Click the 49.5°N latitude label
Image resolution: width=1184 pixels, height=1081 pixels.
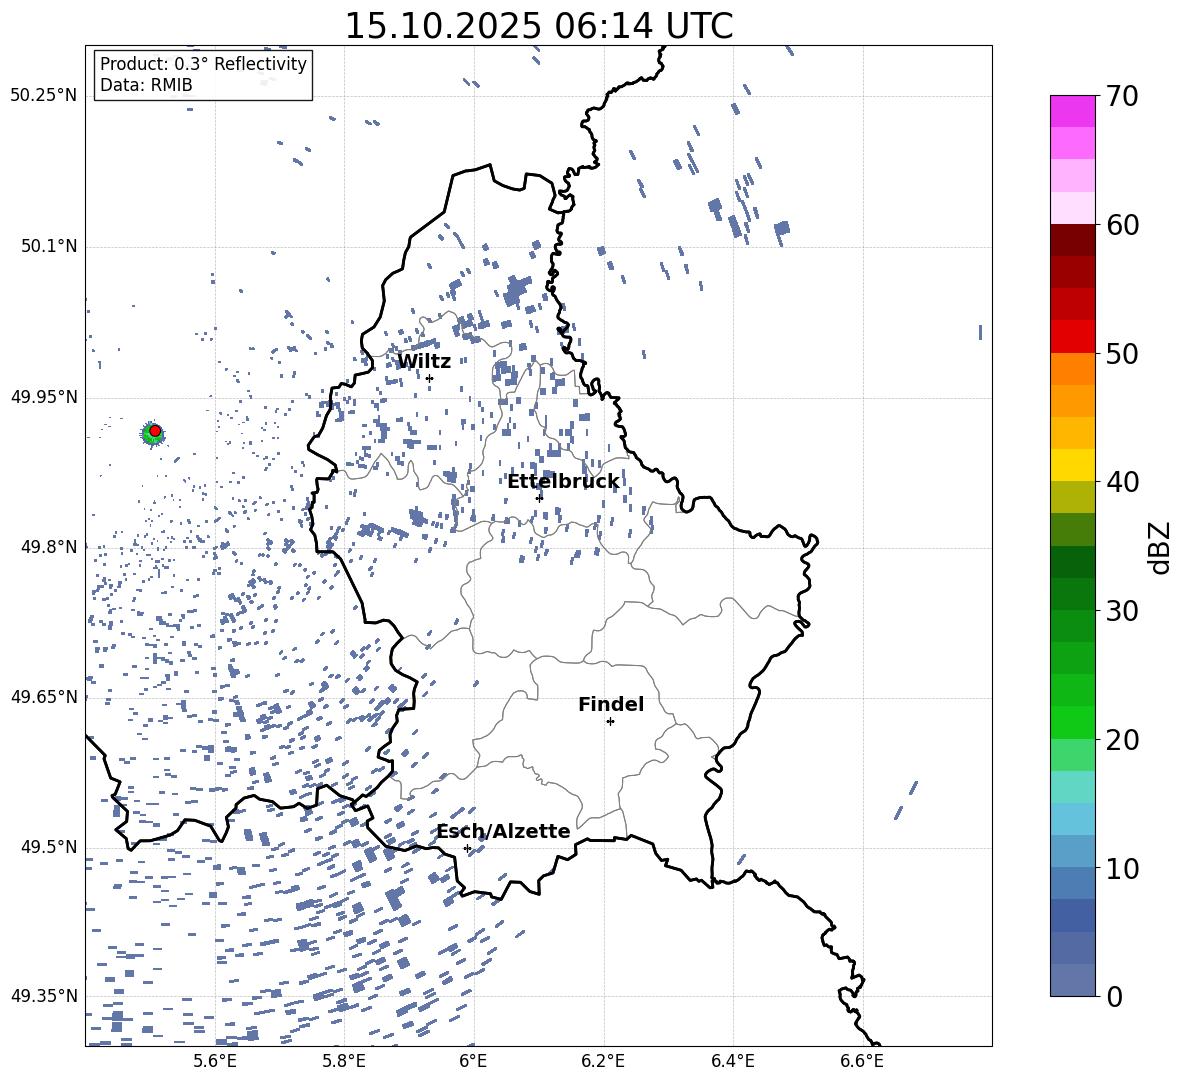(49, 847)
